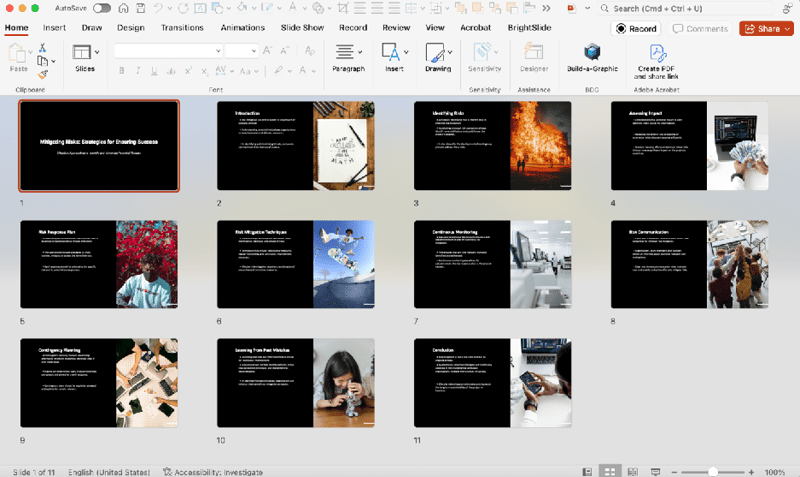The height and width of the screenshot is (477, 800).
Task: Click the Crop icon in quick access toolbar
Action: click(x=343, y=8)
